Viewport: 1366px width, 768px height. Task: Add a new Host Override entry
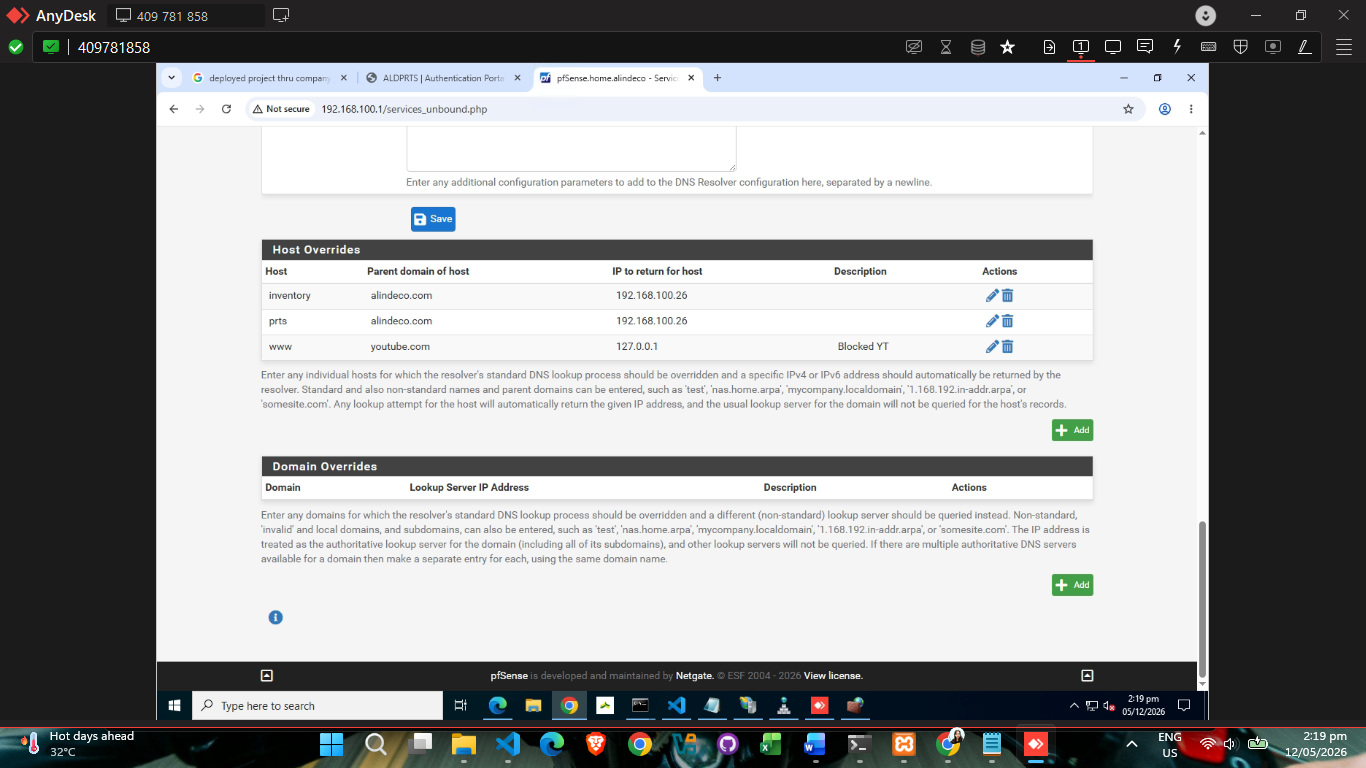tap(1072, 430)
